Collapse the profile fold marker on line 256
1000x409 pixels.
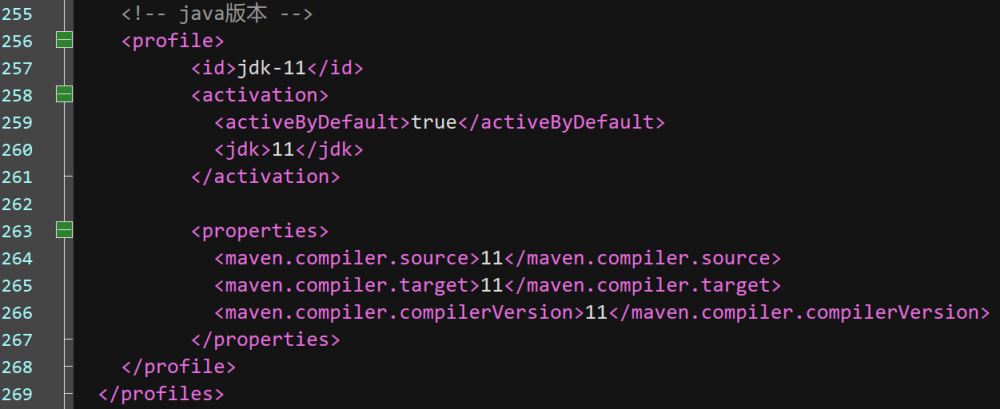64,41
